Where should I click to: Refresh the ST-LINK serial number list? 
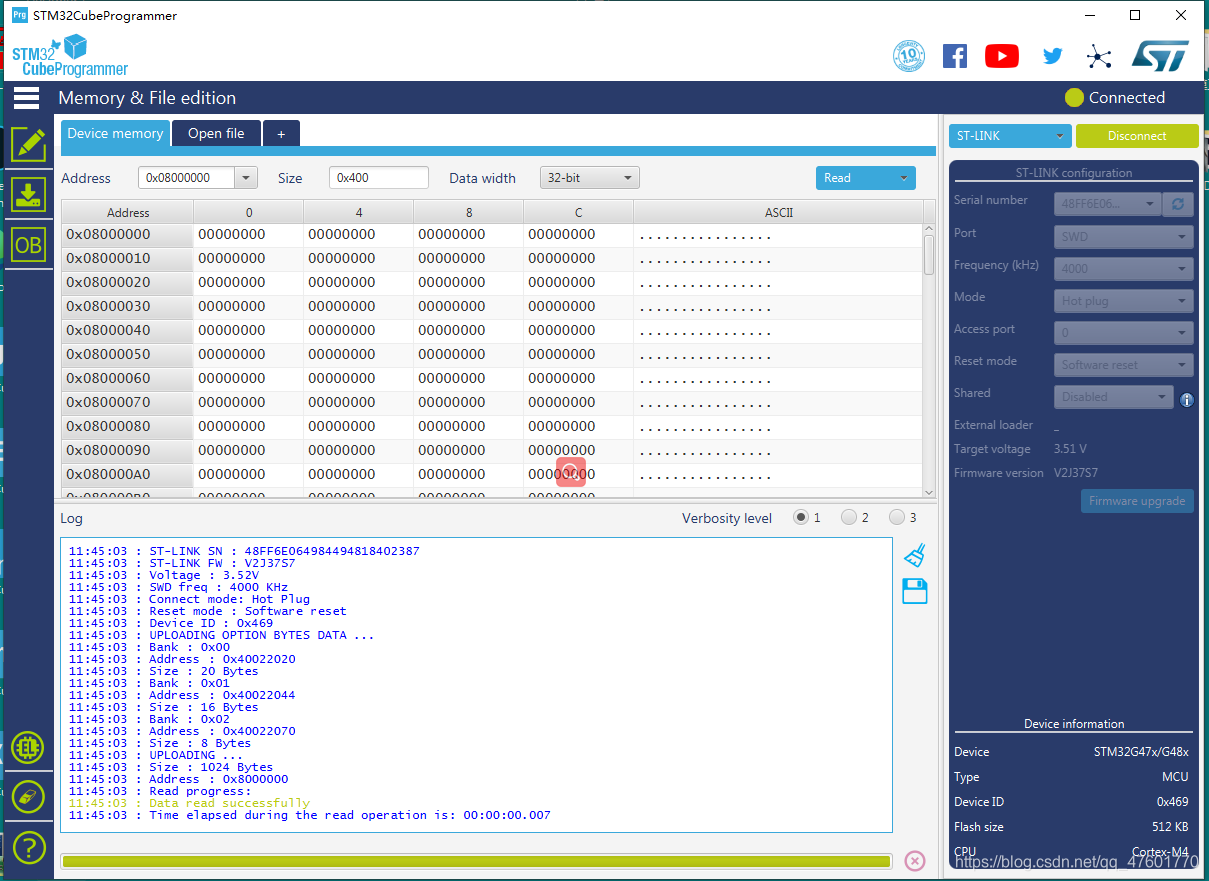pyautogui.click(x=1178, y=204)
